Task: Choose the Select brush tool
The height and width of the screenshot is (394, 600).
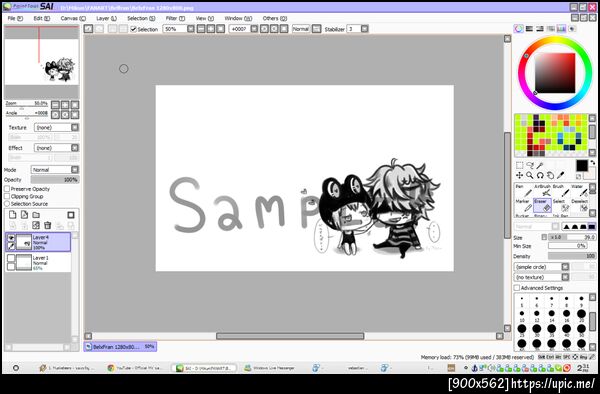Action: click(560, 205)
